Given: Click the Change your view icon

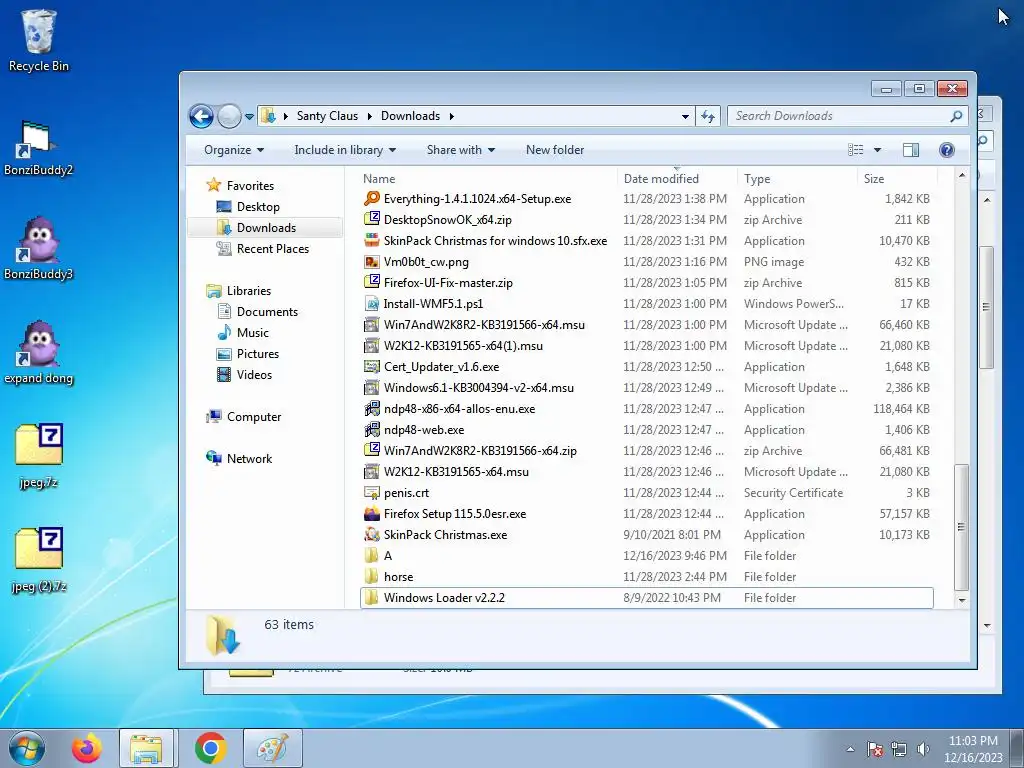Looking at the screenshot, I should (856, 150).
